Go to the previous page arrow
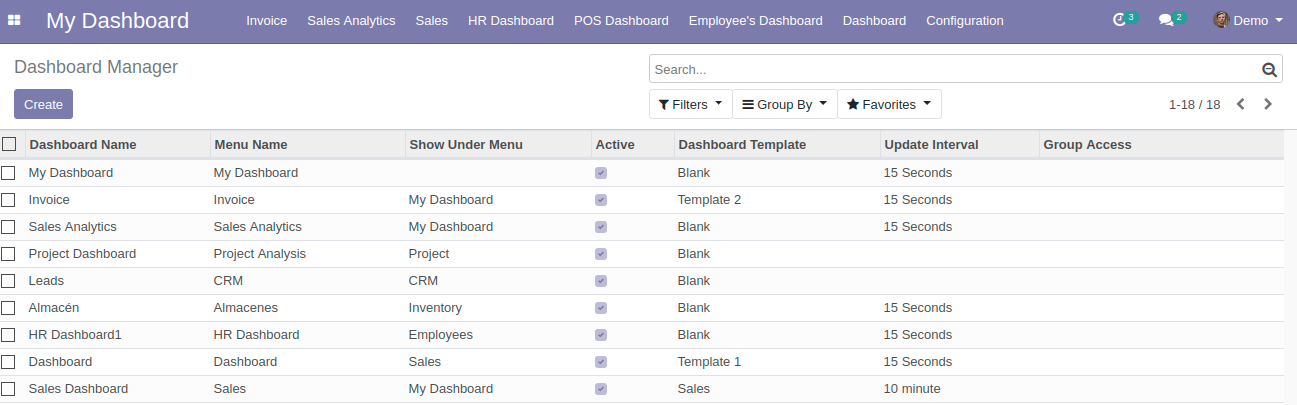Image resolution: width=1297 pixels, height=405 pixels. coord(1241,104)
